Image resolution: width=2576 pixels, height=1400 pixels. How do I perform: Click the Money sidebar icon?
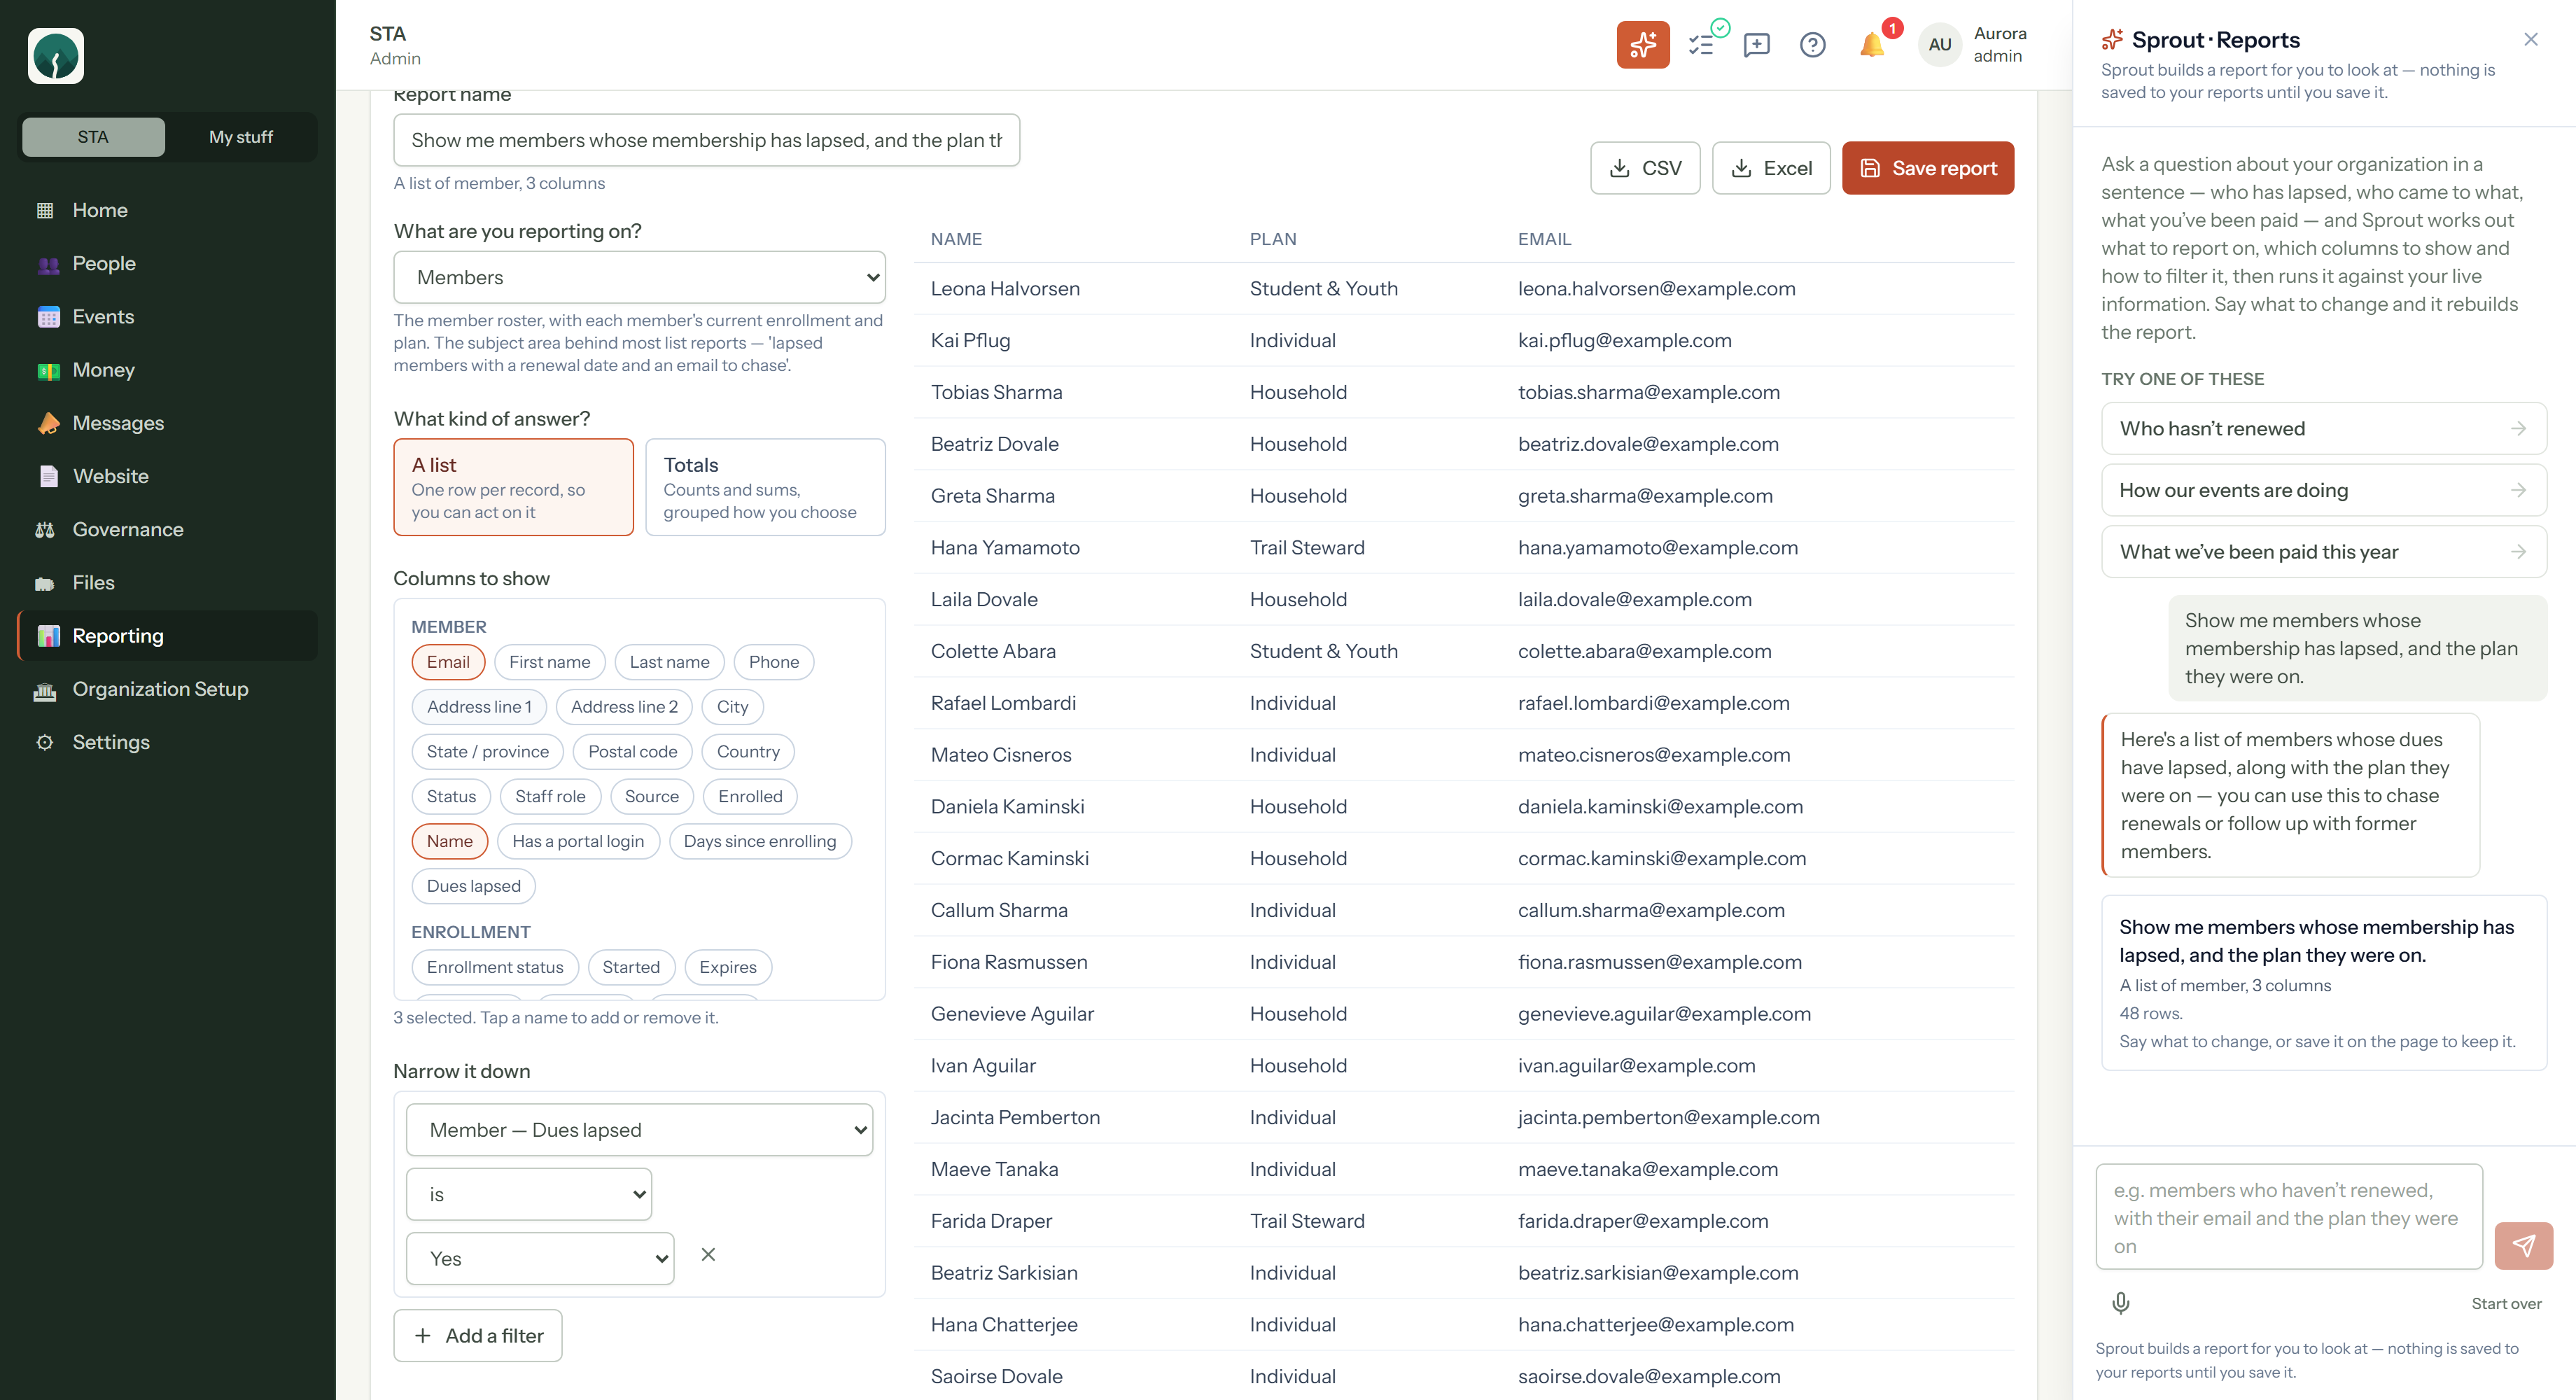tap(47, 370)
